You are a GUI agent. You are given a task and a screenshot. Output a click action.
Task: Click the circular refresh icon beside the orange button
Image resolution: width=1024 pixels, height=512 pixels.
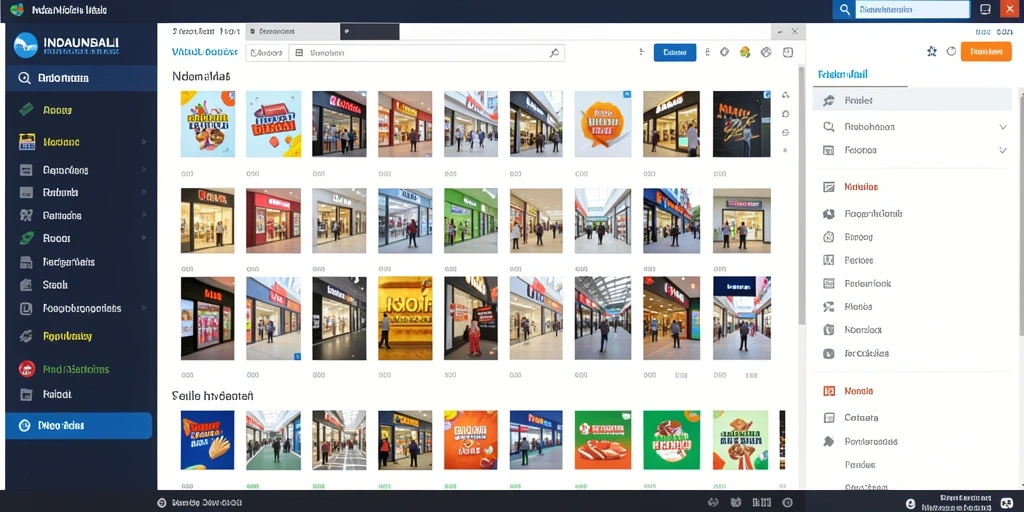point(951,51)
